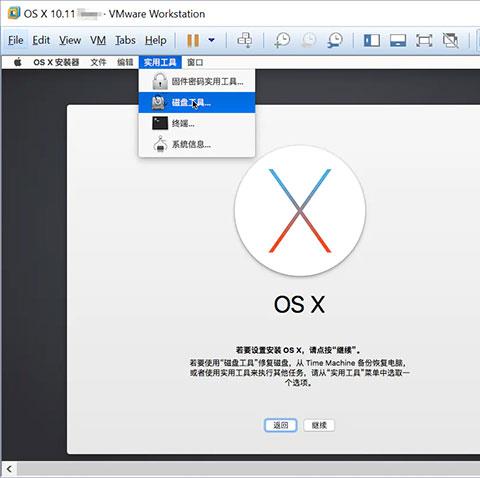Click the Send Ctrl+Alt+Del icon
480x478 pixels.
pos(245,40)
